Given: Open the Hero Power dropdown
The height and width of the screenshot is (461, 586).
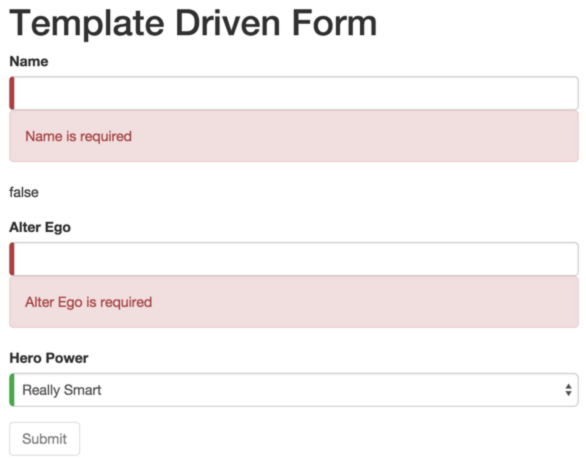Looking at the screenshot, I should 294,390.
